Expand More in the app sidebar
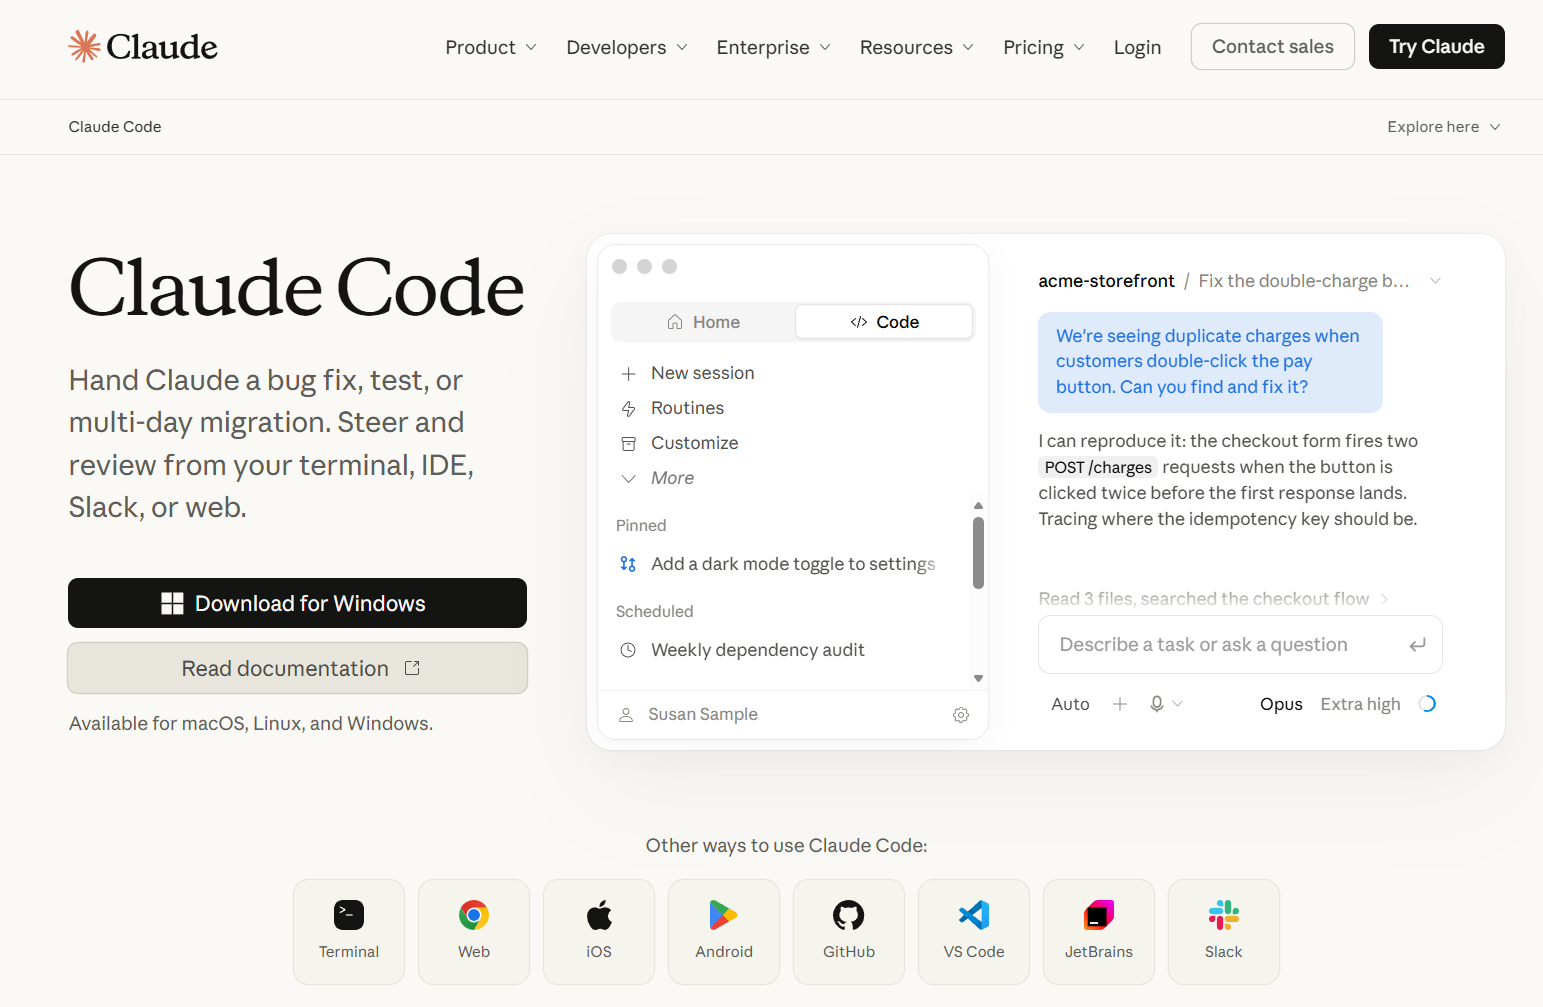 [x=657, y=478]
